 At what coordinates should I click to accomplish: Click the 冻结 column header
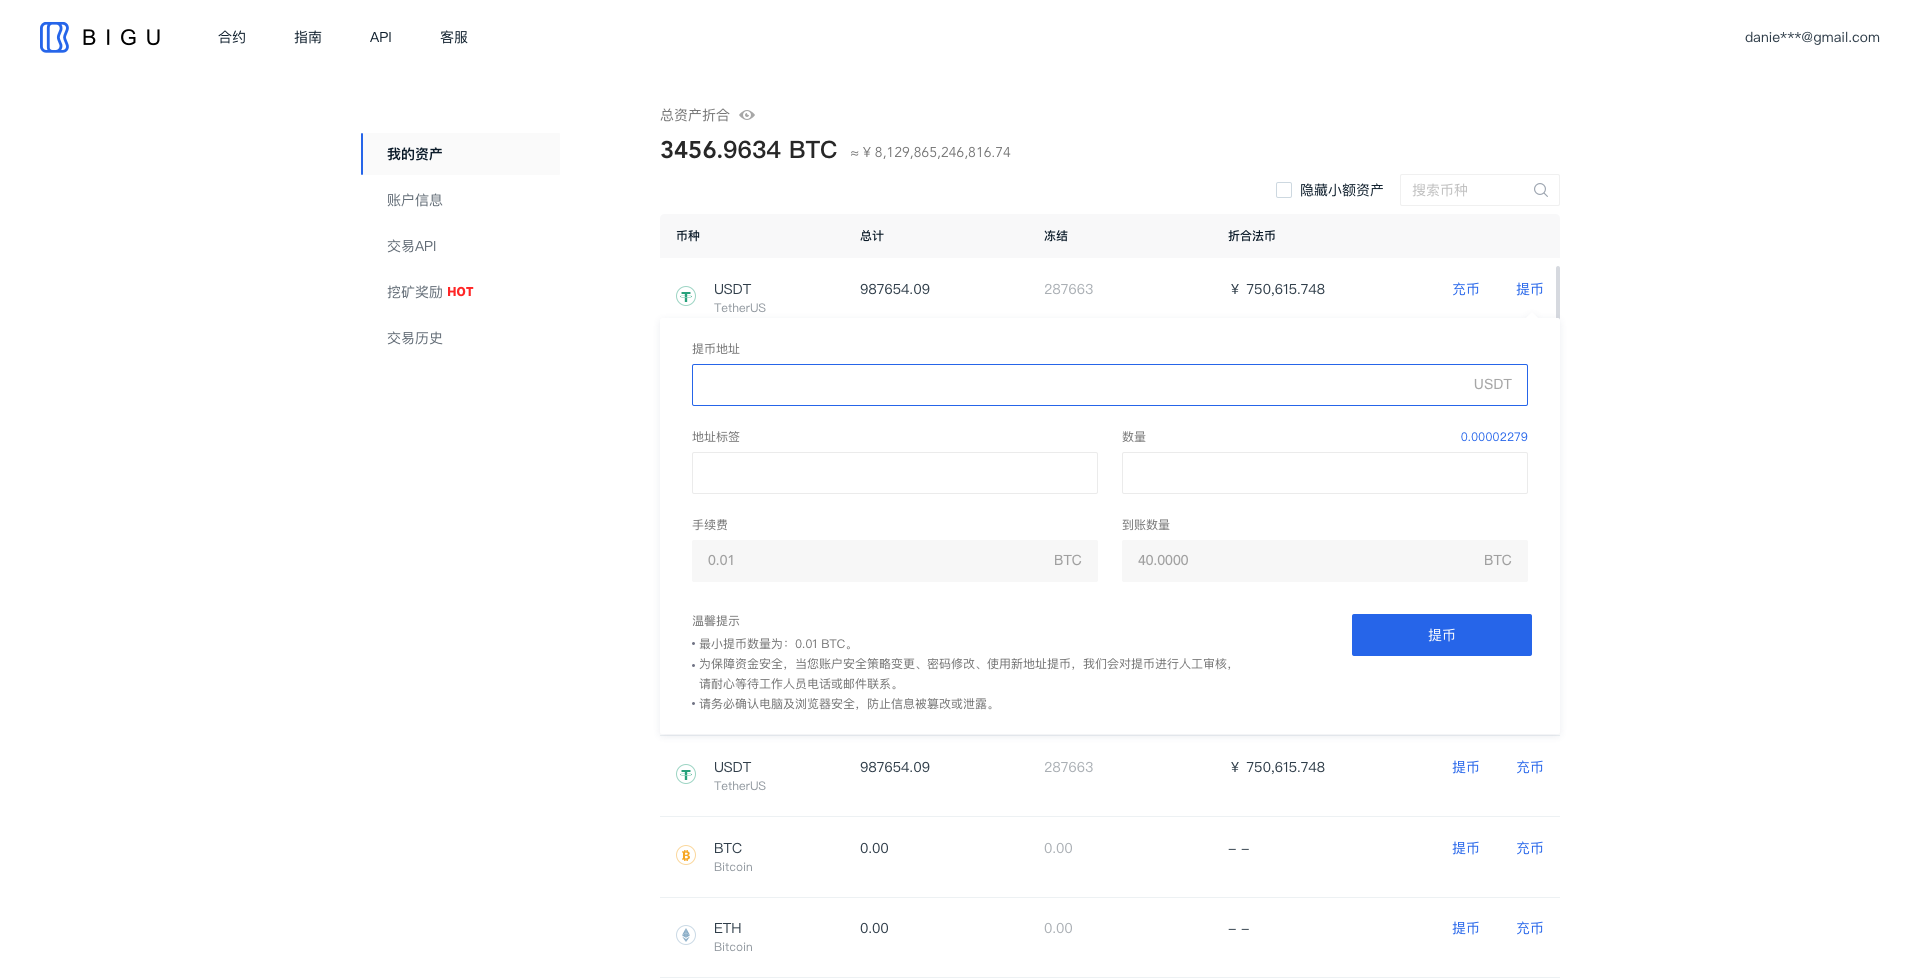click(x=1056, y=236)
